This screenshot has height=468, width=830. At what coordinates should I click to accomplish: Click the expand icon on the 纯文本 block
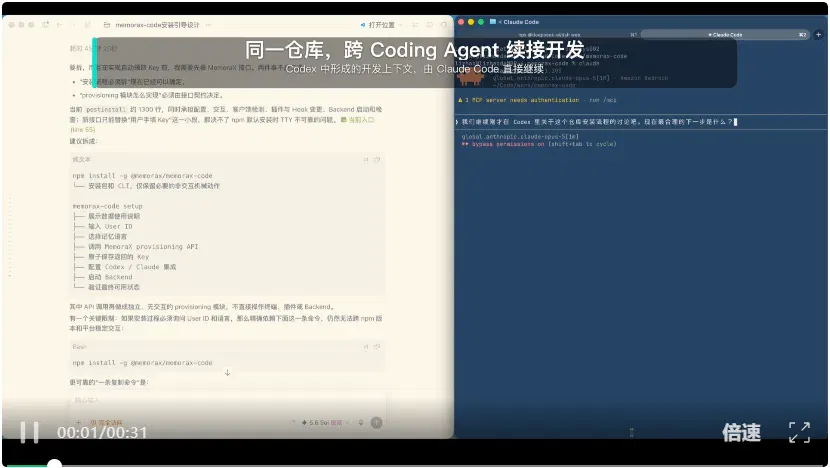(365, 159)
